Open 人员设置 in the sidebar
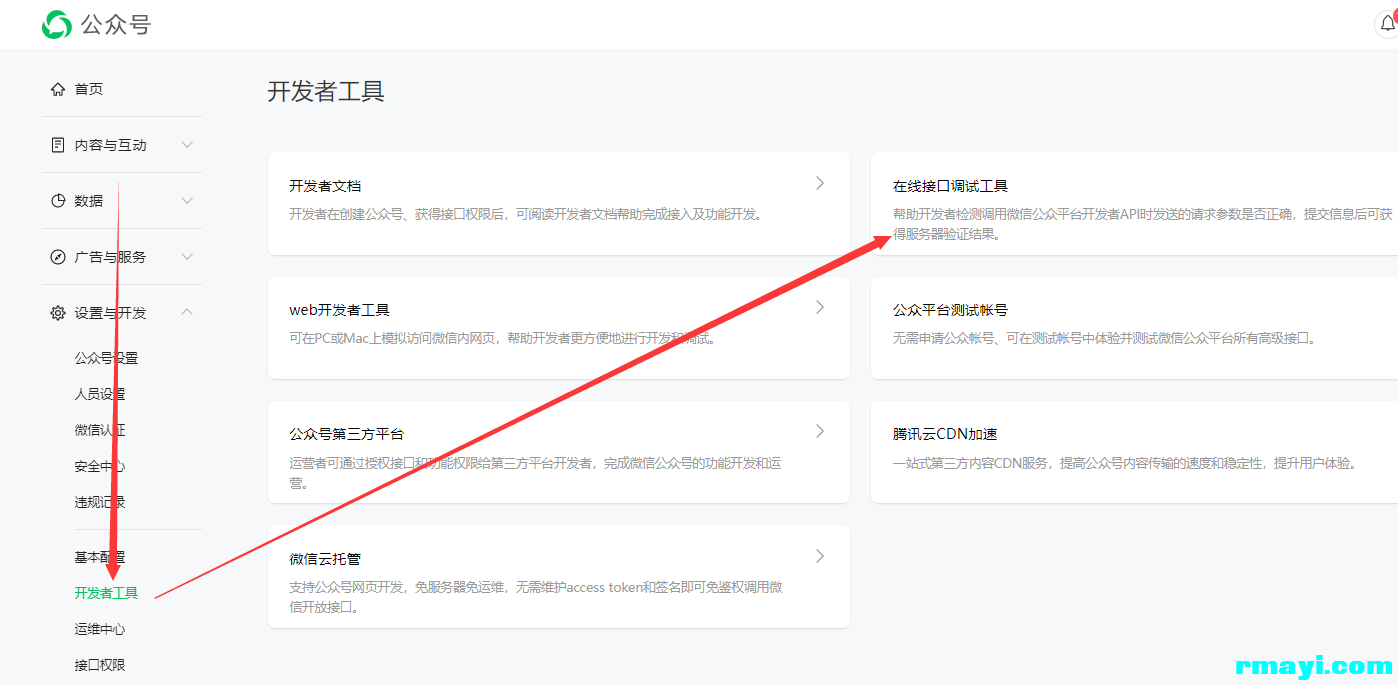Viewport: 1398px width, 685px height. tap(100, 394)
